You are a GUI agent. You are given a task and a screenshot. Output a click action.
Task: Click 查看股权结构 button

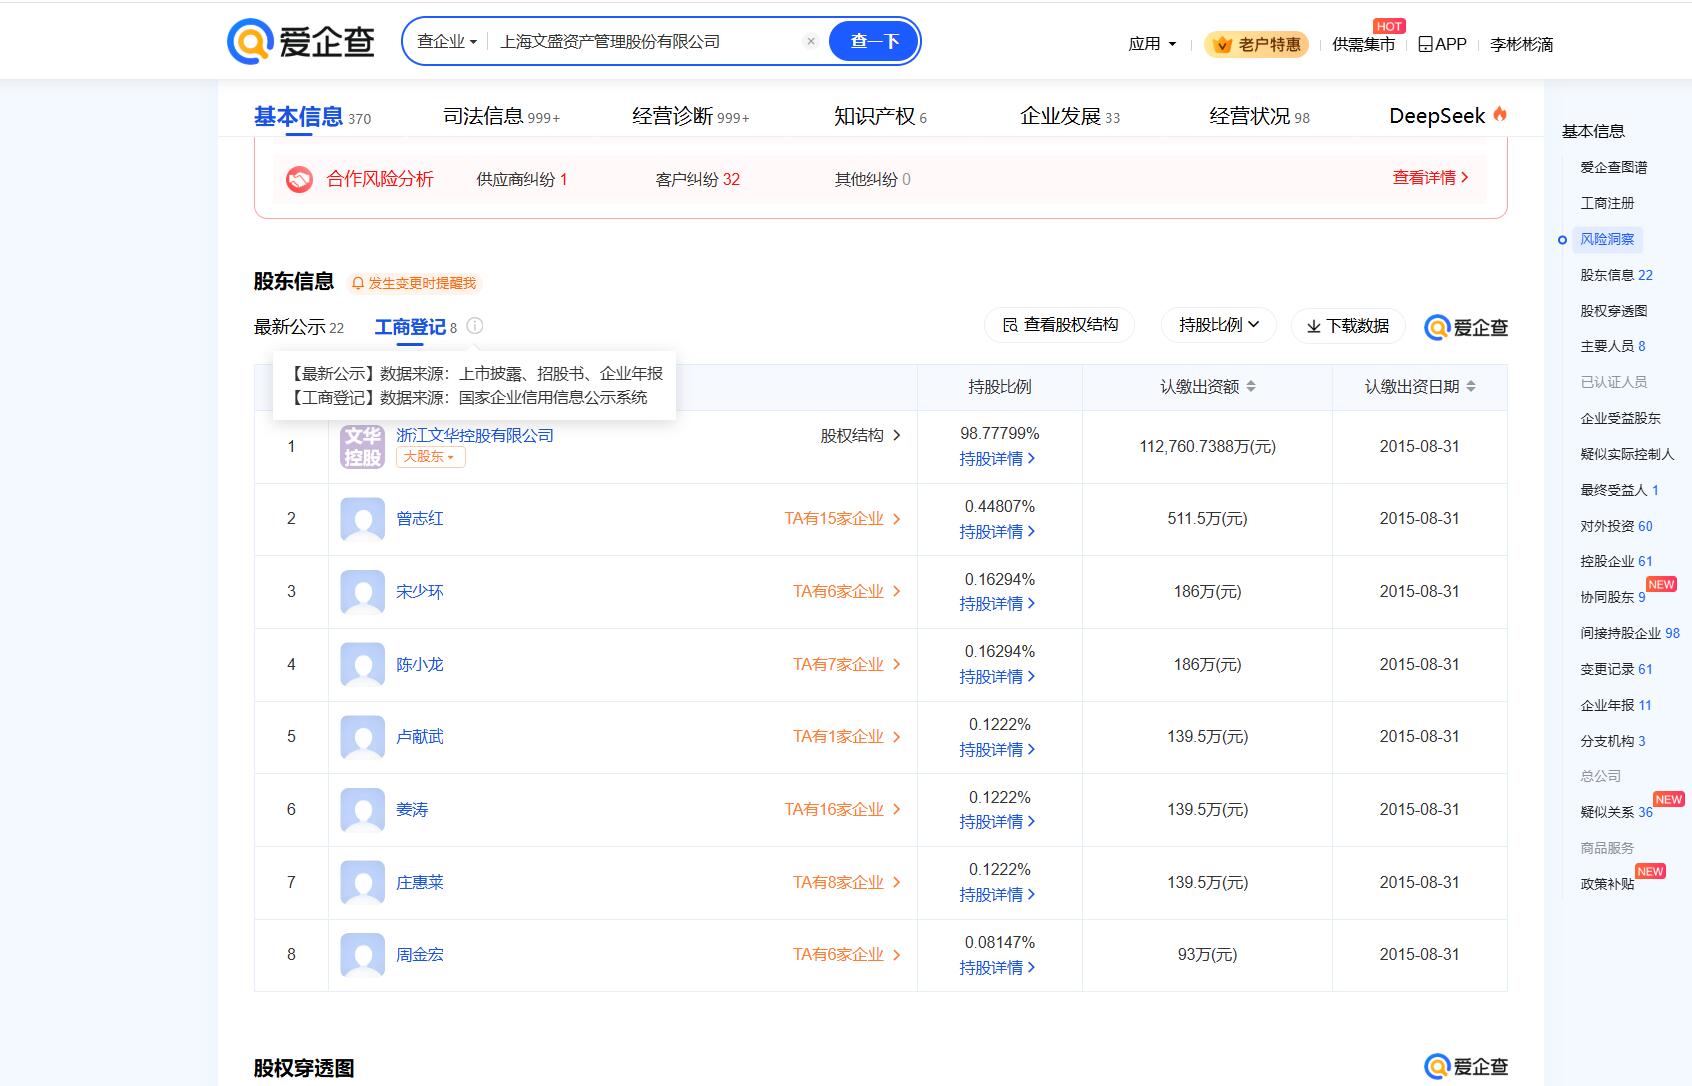1060,325
